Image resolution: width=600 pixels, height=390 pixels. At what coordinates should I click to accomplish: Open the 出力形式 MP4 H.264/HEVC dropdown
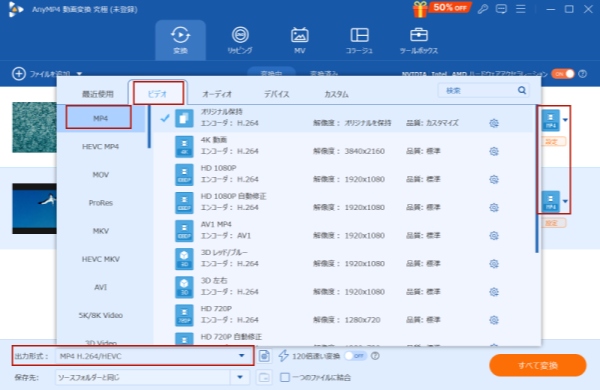click(156, 356)
